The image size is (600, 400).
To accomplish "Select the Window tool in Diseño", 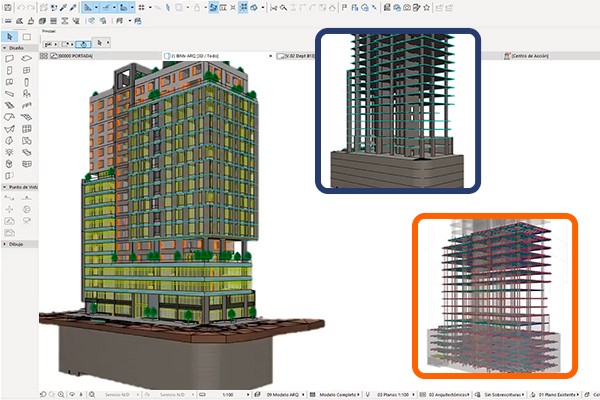I will (x=26, y=70).
